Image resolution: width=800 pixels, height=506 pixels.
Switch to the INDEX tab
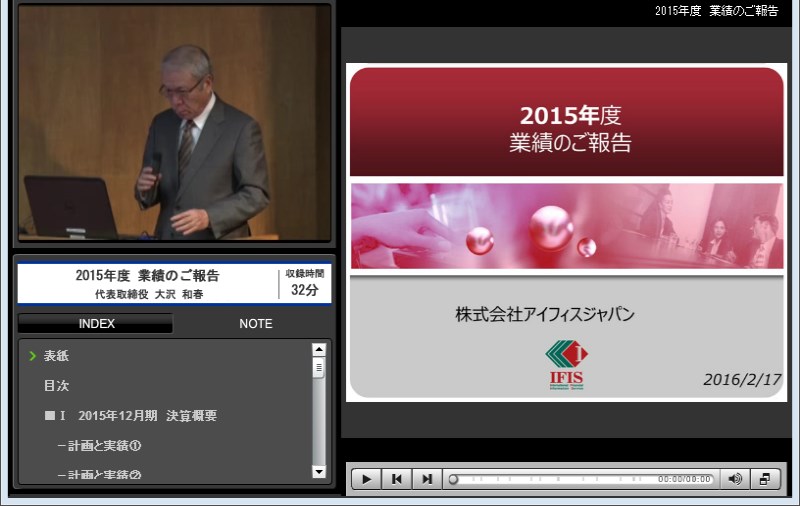[96, 323]
